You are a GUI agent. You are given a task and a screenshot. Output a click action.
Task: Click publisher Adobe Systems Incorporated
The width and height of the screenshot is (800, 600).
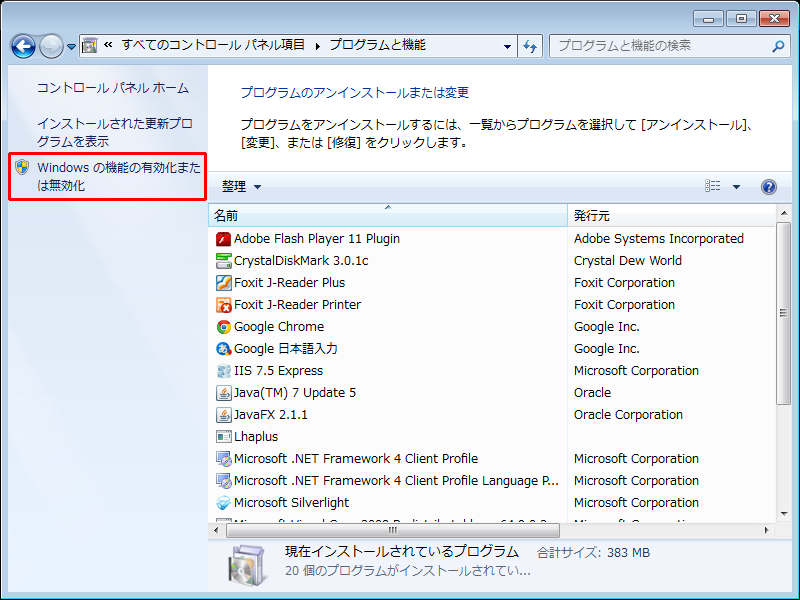point(659,239)
